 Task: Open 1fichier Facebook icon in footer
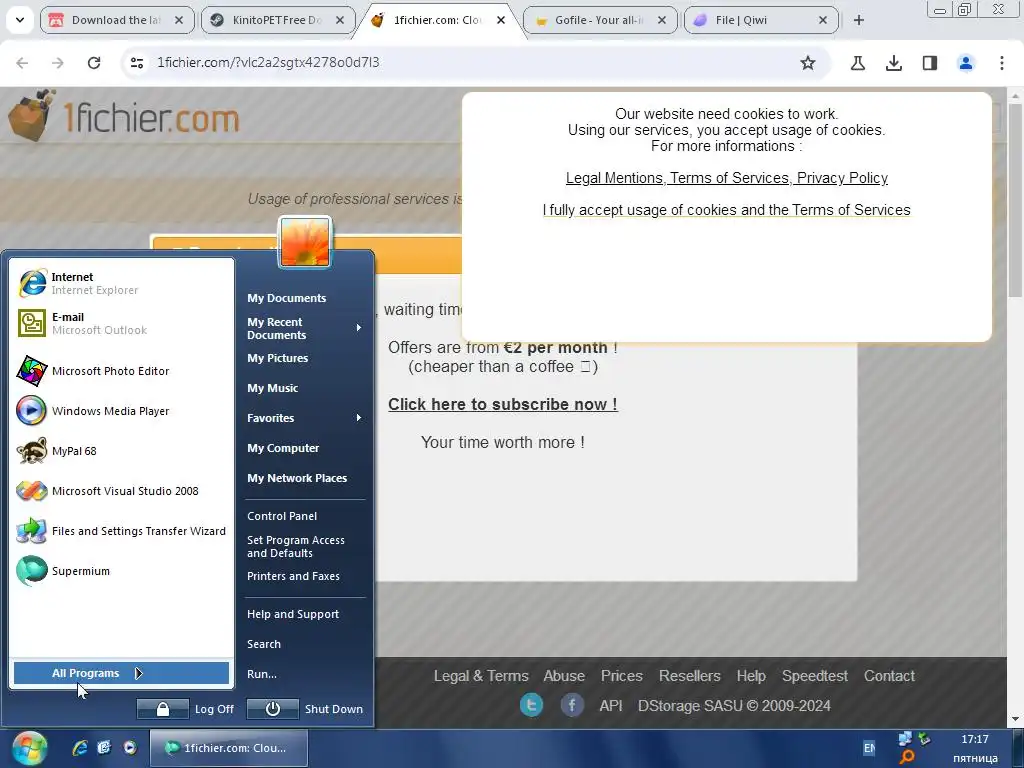click(572, 705)
